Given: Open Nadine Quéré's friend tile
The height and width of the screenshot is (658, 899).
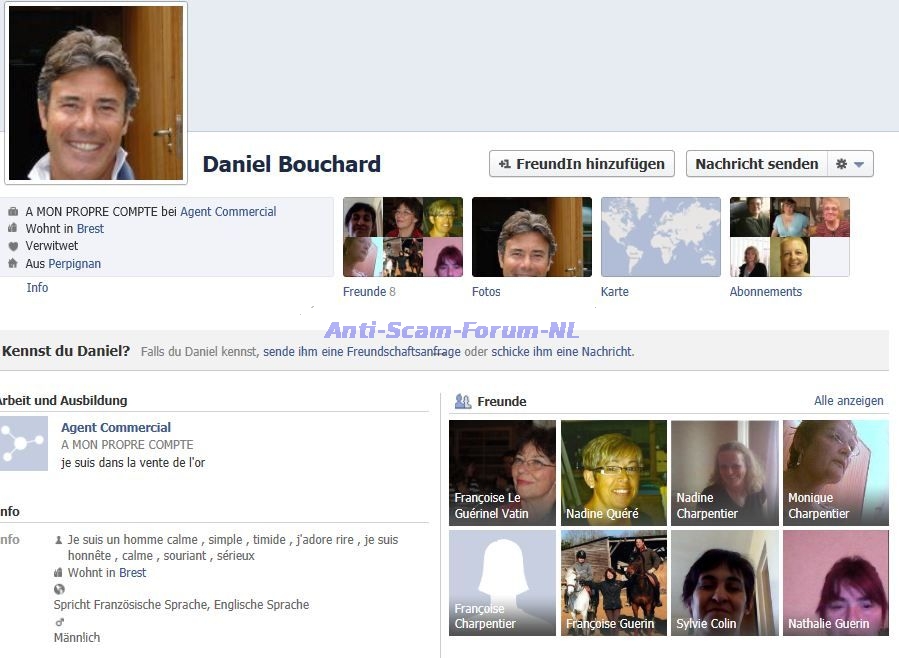Looking at the screenshot, I should tap(613, 472).
